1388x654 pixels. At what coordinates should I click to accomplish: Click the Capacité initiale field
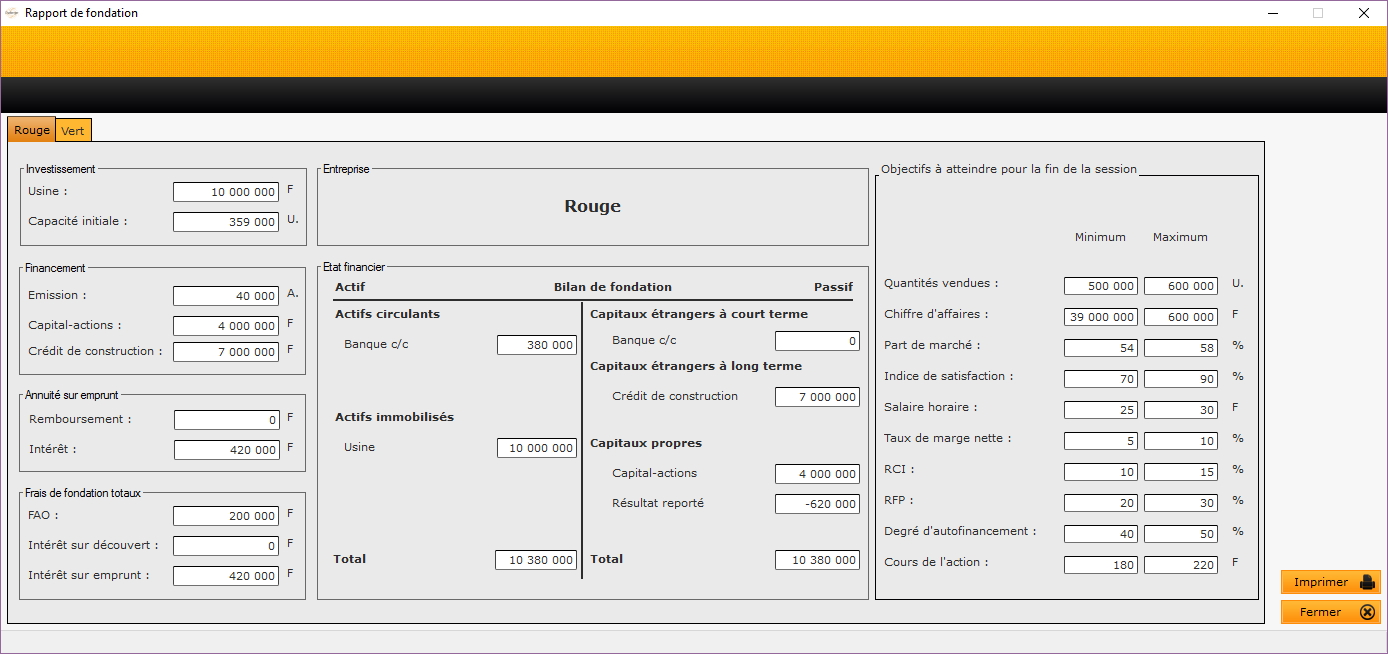(226, 222)
